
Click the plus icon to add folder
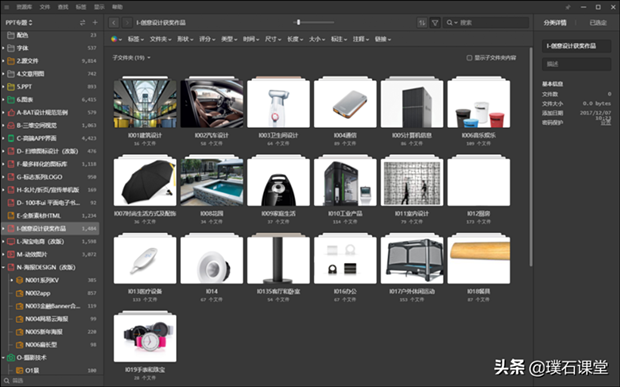tap(95, 23)
